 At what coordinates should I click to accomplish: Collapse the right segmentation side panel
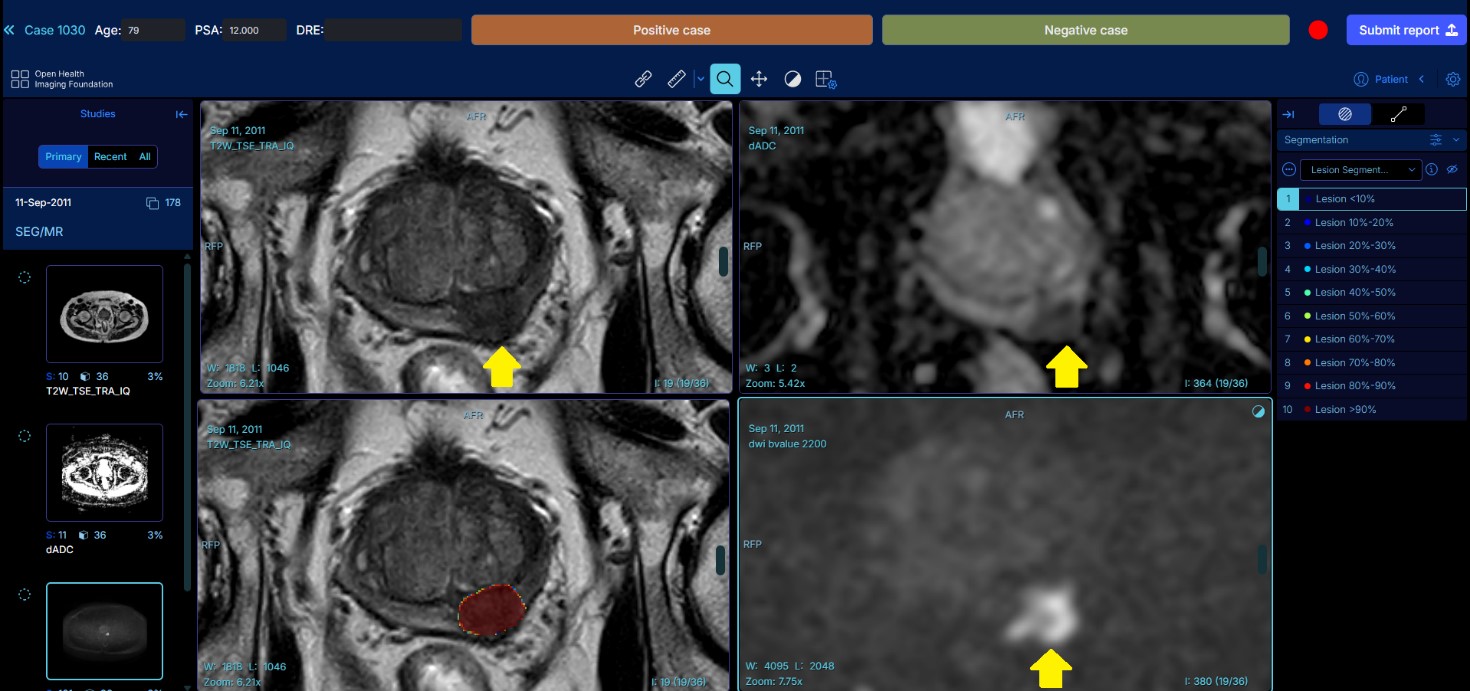[x=1288, y=114]
